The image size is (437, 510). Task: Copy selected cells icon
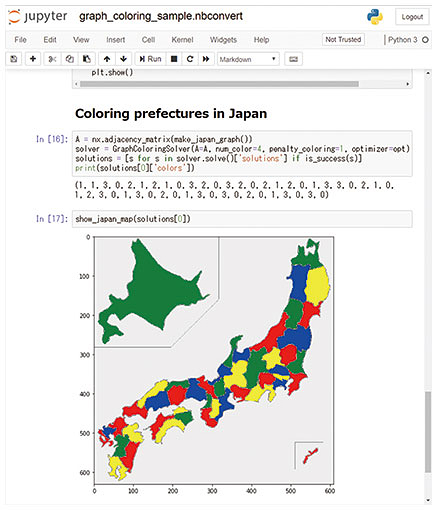coord(70,59)
